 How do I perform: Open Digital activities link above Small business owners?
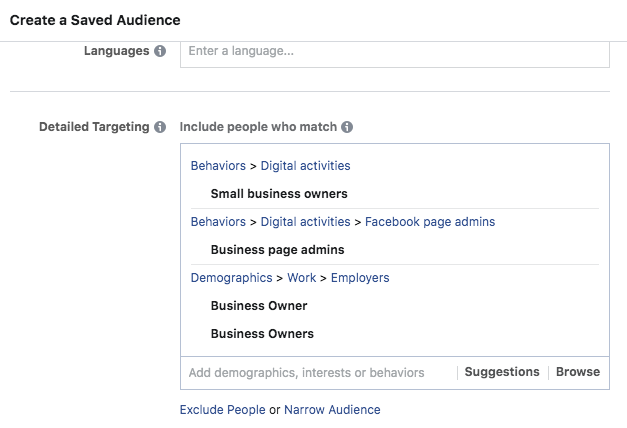click(306, 165)
